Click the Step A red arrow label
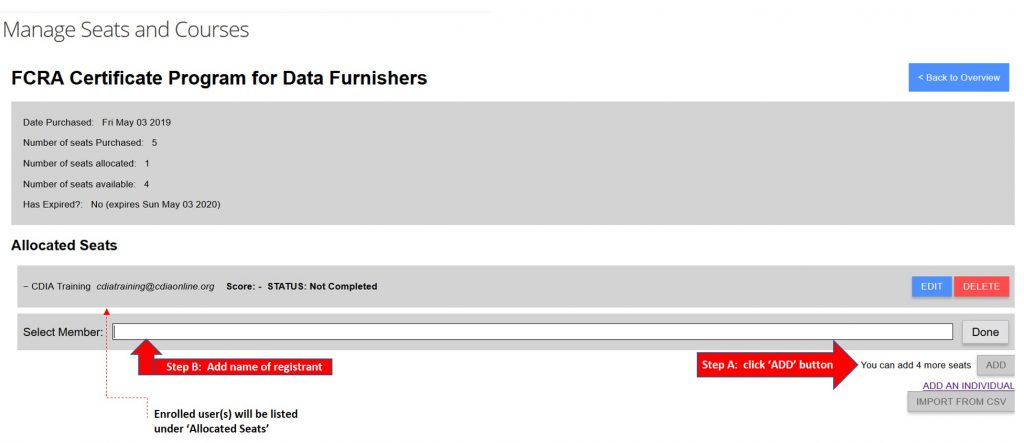Screen dimensions: 1024x443 click(767, 365)
